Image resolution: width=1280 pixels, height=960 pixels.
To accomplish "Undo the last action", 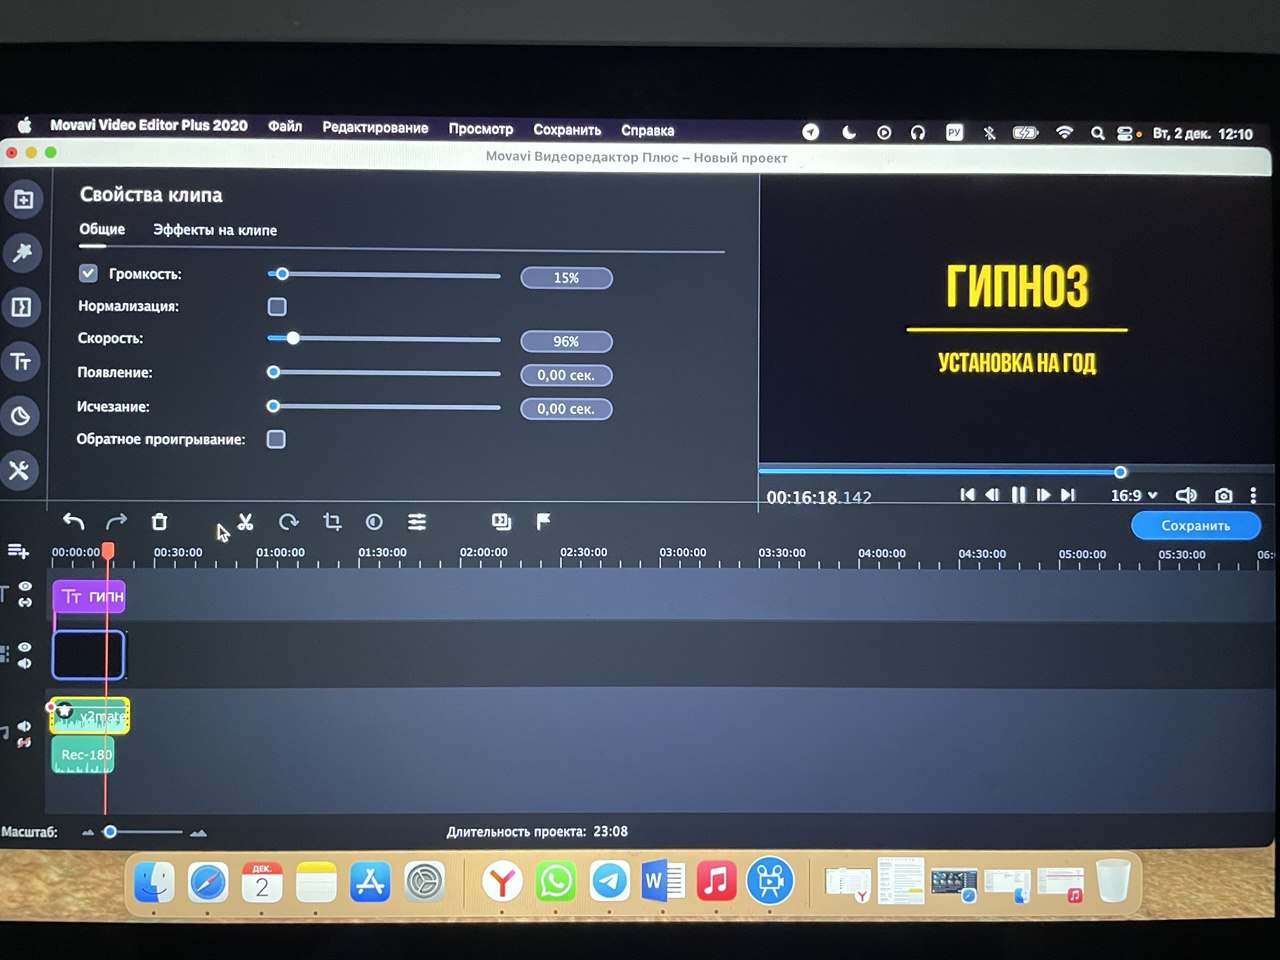I will (x=73, y=521).
